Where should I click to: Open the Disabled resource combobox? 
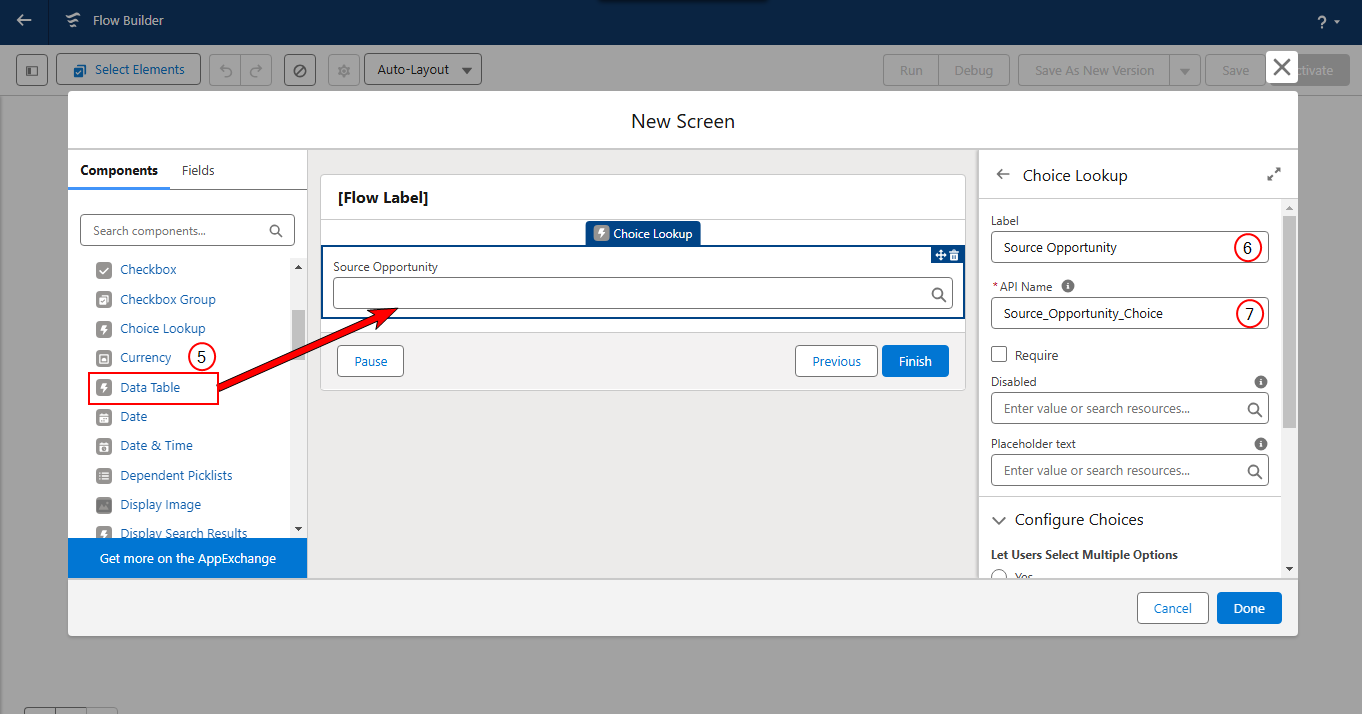point(1130,408)
